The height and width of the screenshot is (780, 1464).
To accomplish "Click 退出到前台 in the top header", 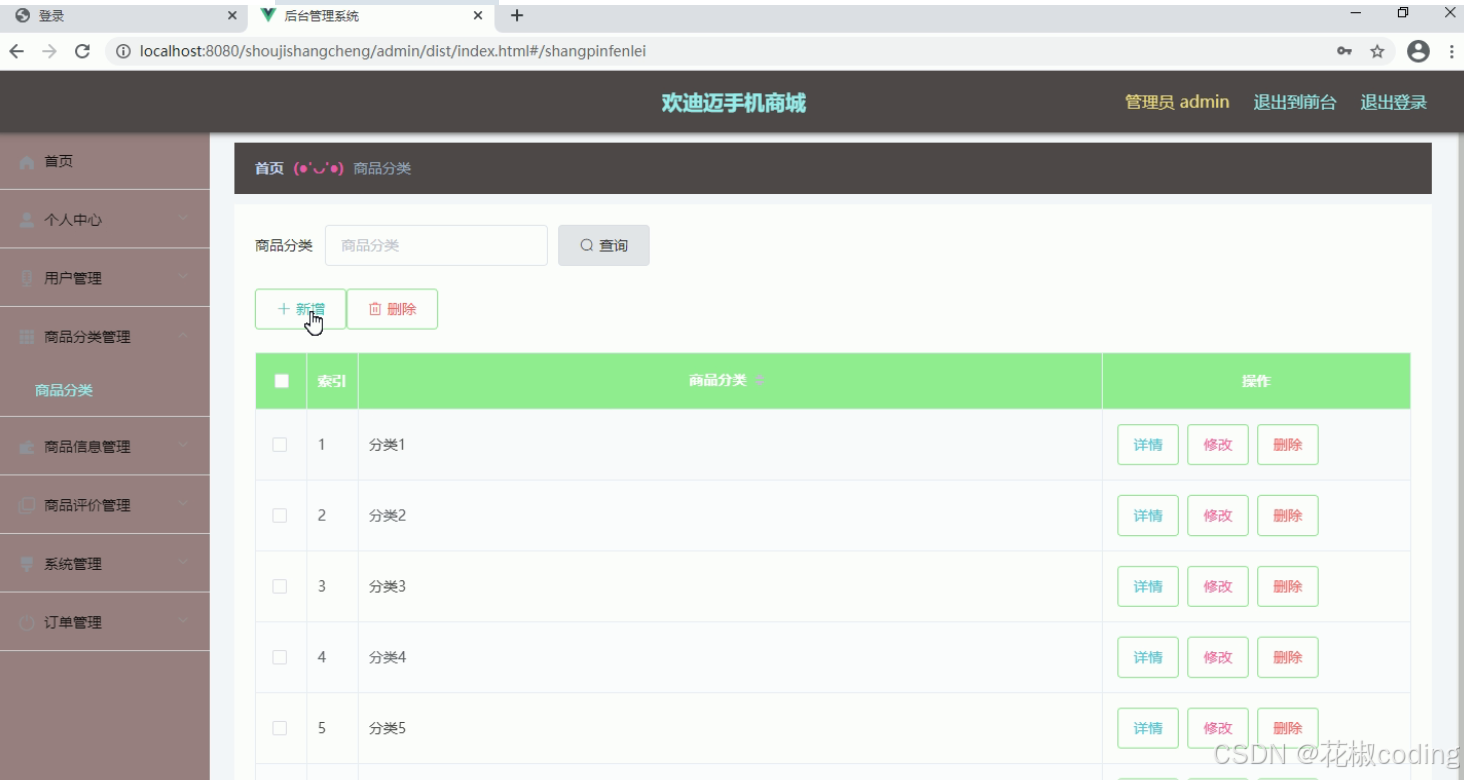I will tap(1295, 102).
